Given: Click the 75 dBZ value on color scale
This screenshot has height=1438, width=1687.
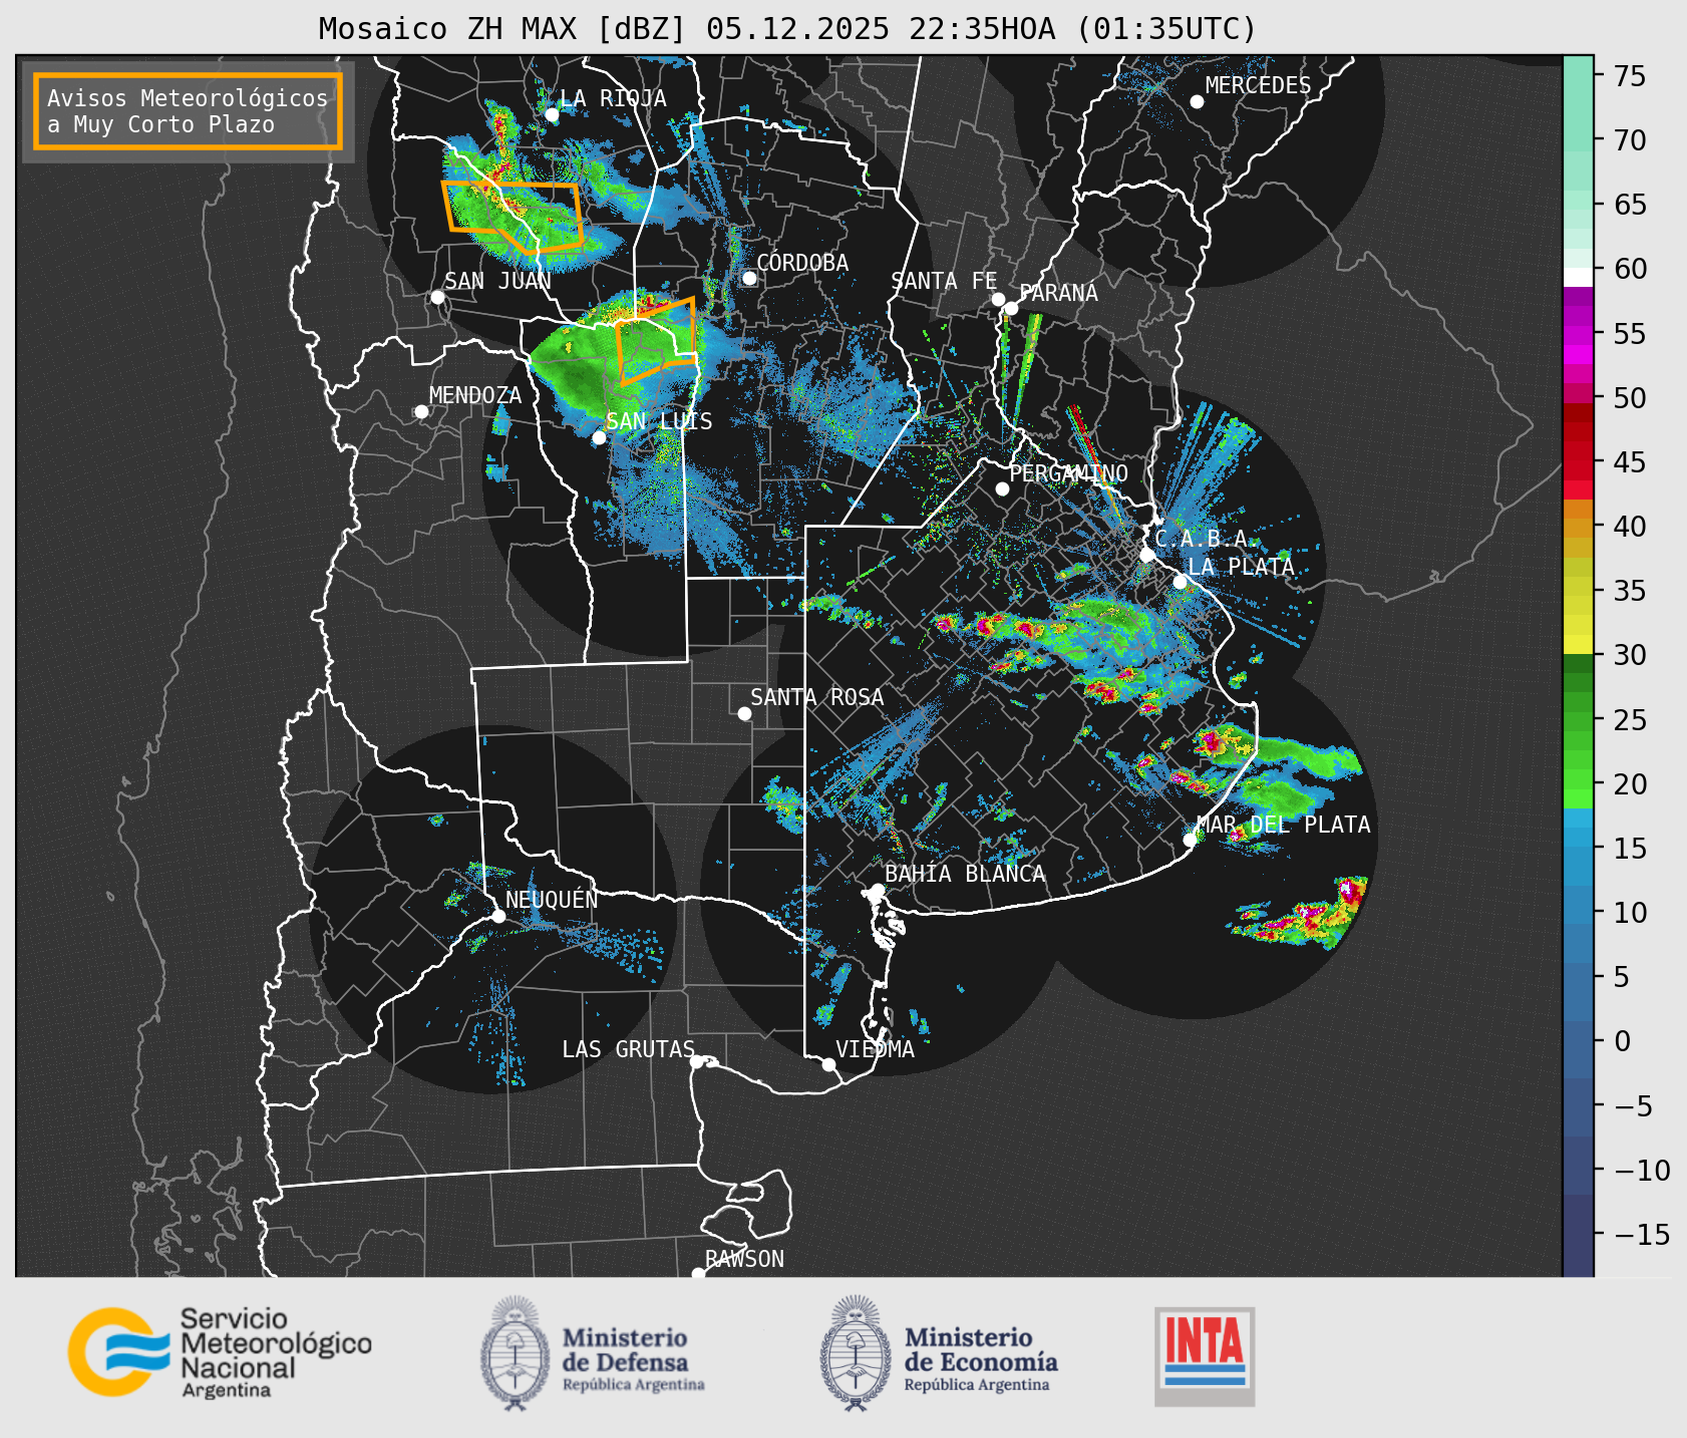Looking at the screenshot, I should (x=1630, y=76).
